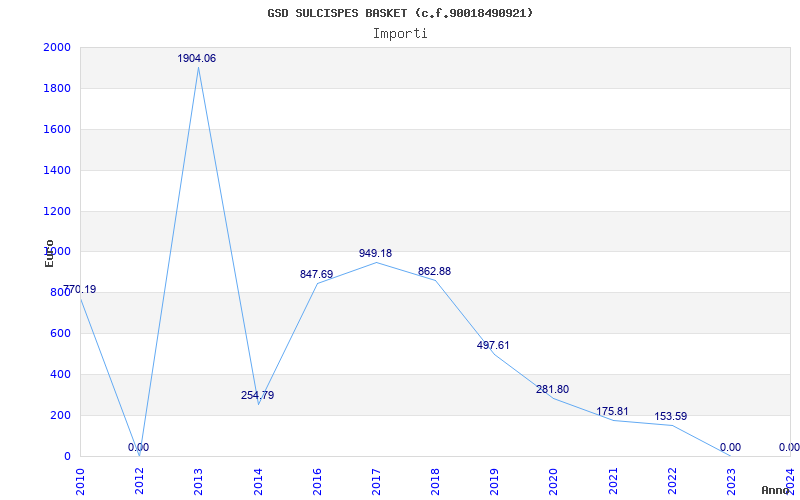Click x-axis year 2016

click(x=317, y=483)
